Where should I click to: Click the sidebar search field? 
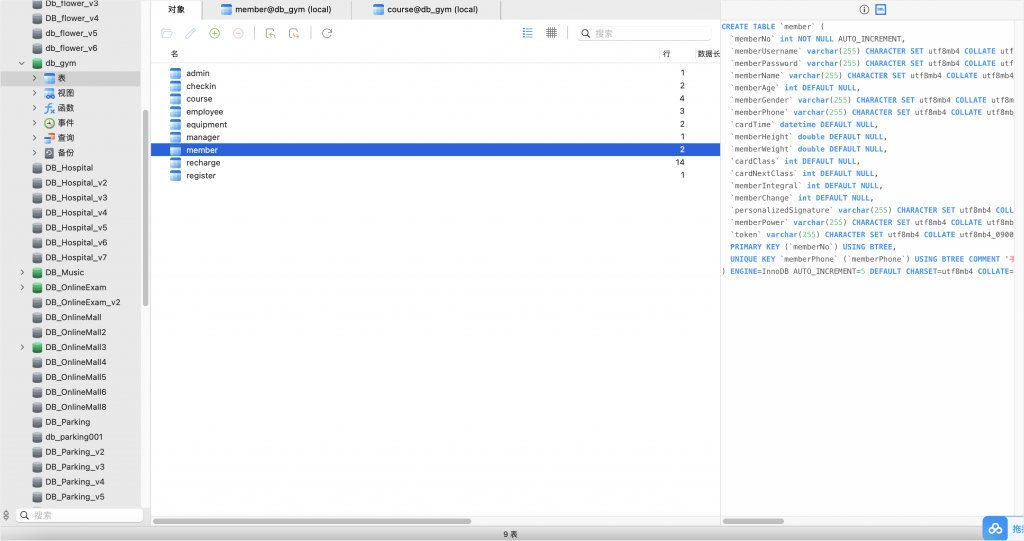point(80,515)
